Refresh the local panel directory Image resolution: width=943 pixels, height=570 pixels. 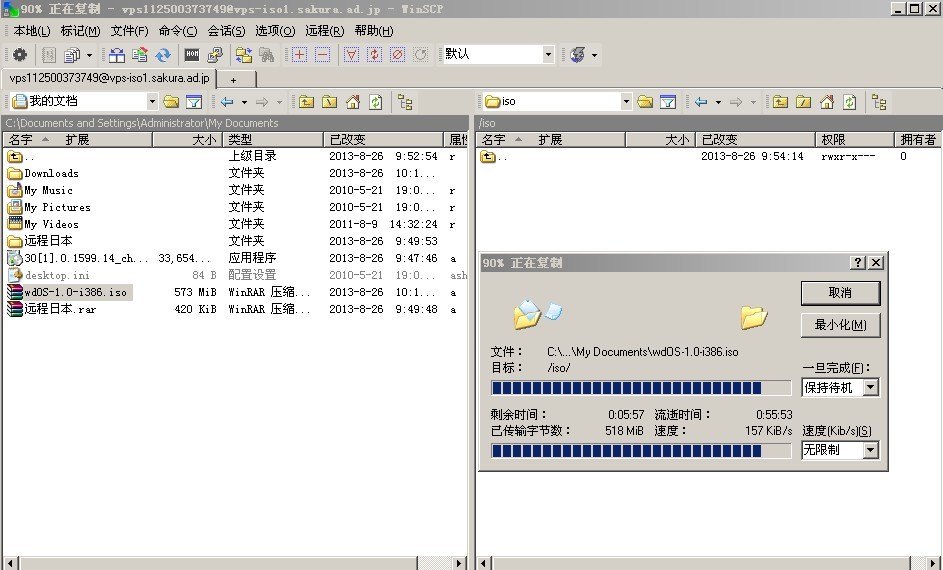(x=376, y=102)
